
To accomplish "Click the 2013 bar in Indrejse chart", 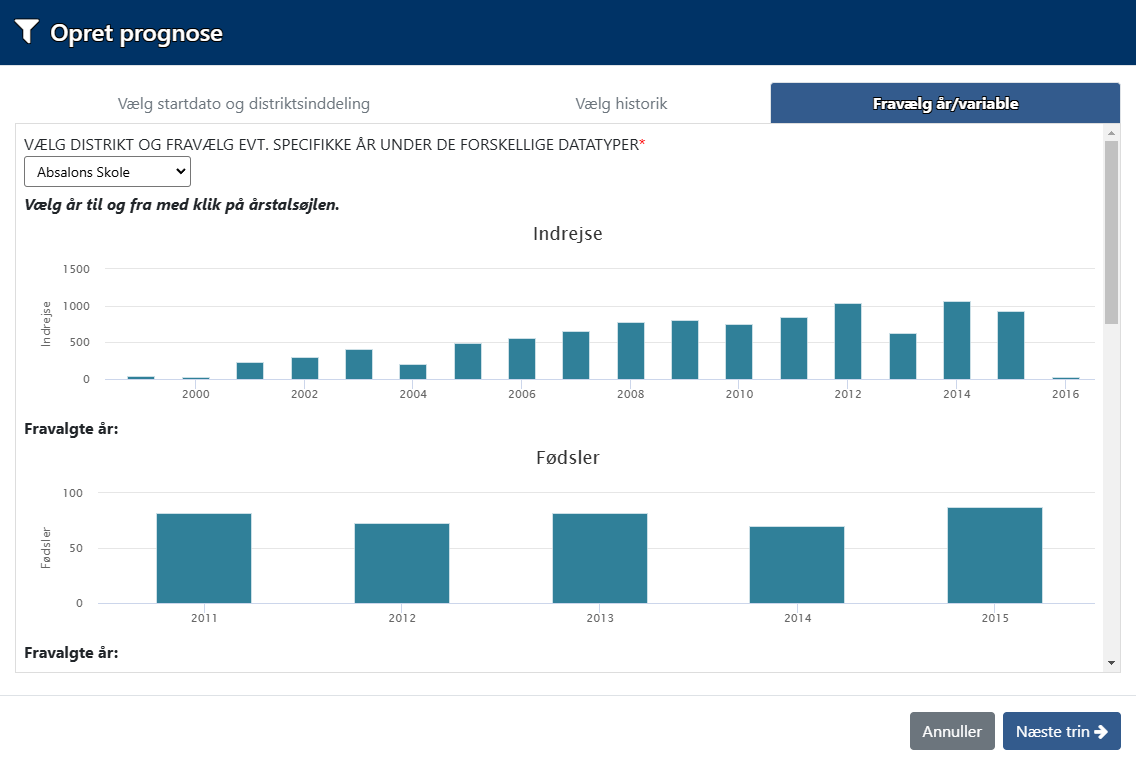I will coord(903,356).
